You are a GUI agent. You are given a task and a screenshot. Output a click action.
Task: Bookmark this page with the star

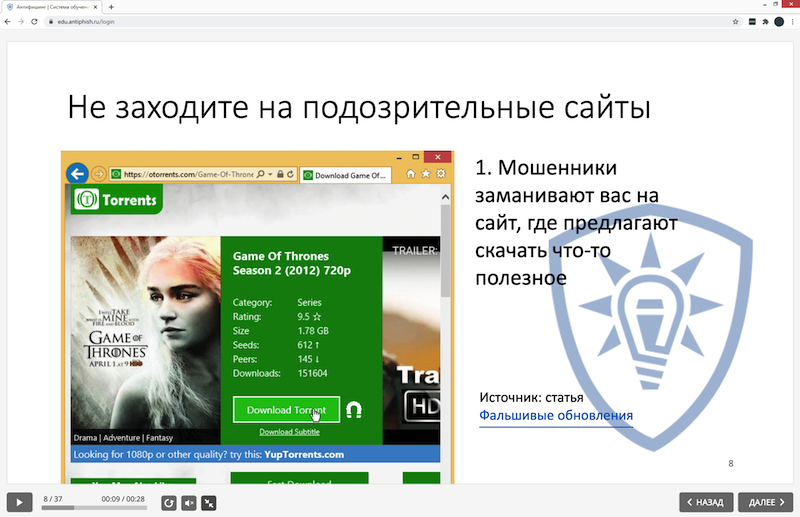pyautogui.click(x=735, y=21)
